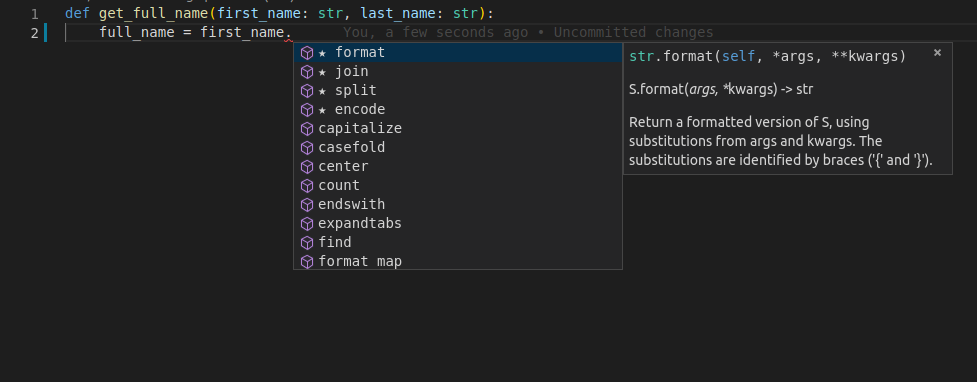977x382 pixels.
Task: Click the method icon next to center
Action: [307, 167]
